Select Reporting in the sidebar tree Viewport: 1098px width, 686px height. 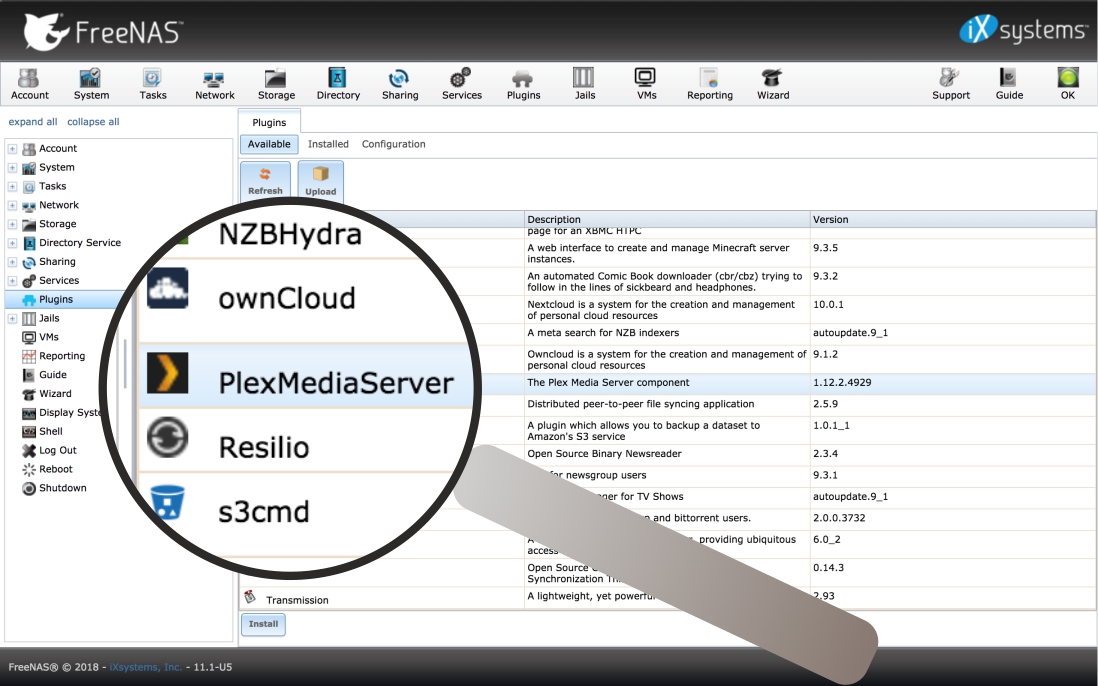62,356
